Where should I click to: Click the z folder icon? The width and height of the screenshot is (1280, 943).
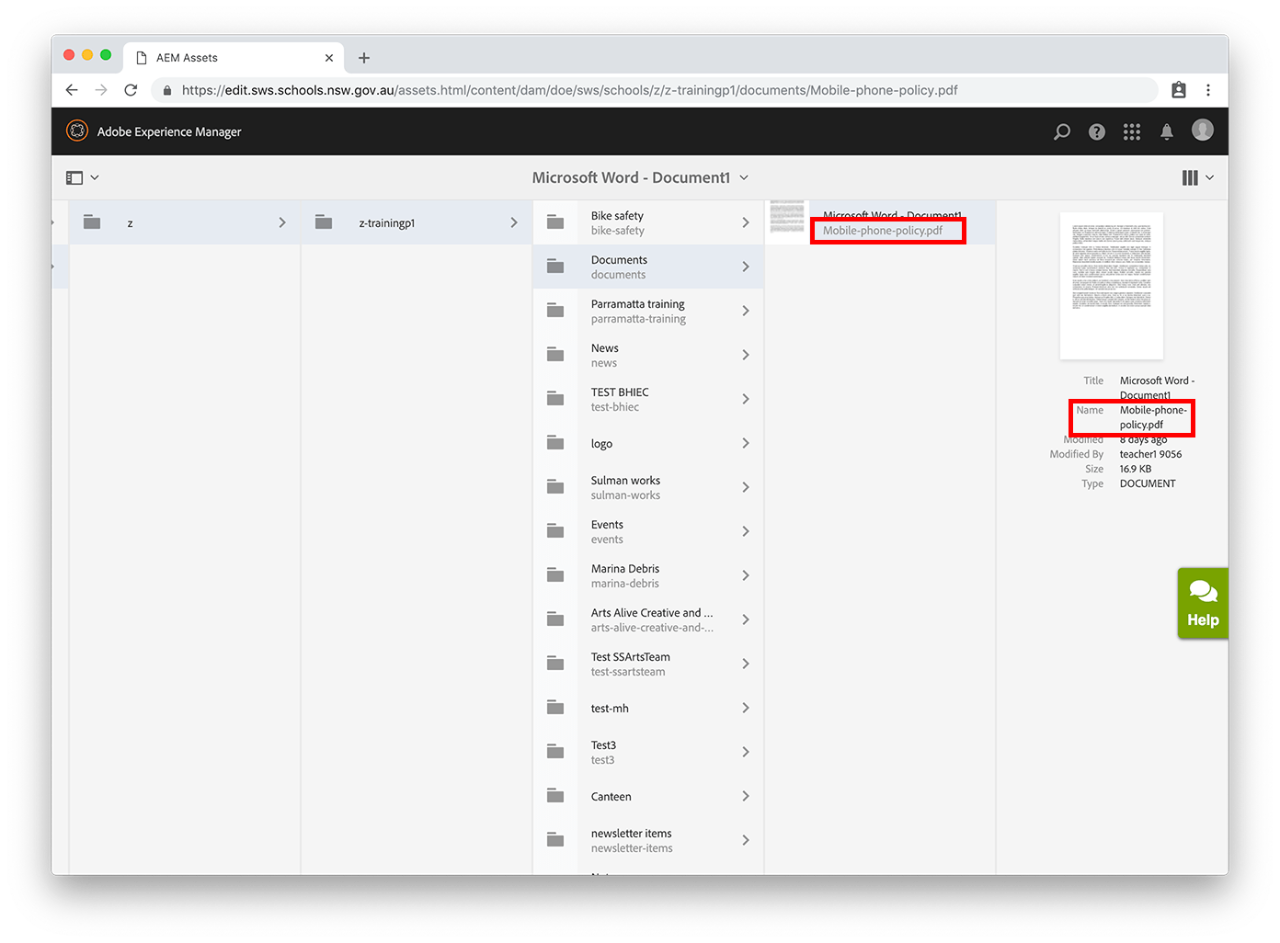click(92, 223)
